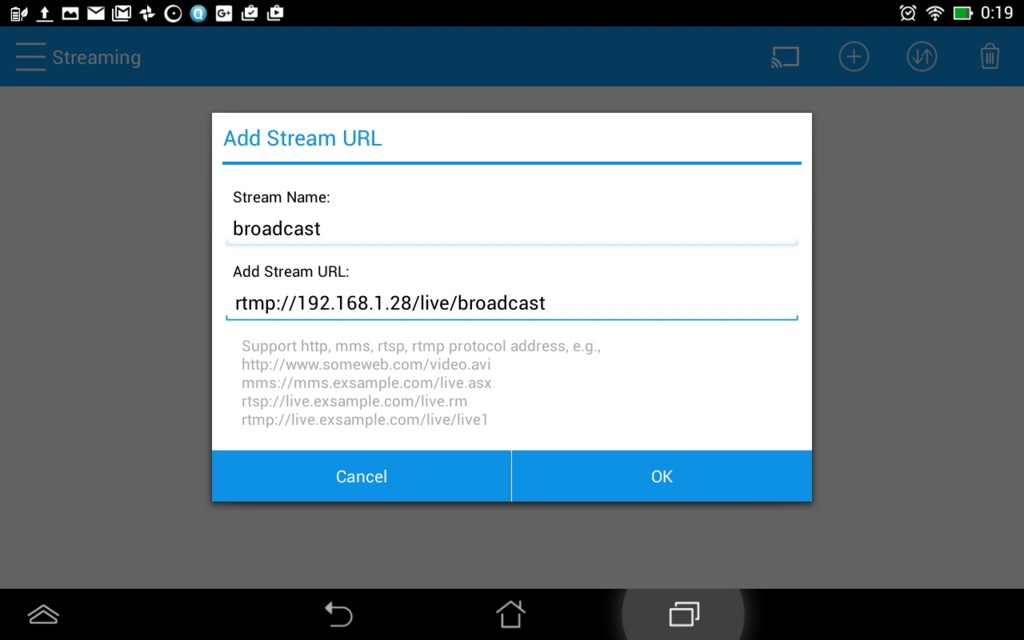Tap the Play Store update notification icon
This screenshot has width=1024, height=640.
tap(276, 13)
